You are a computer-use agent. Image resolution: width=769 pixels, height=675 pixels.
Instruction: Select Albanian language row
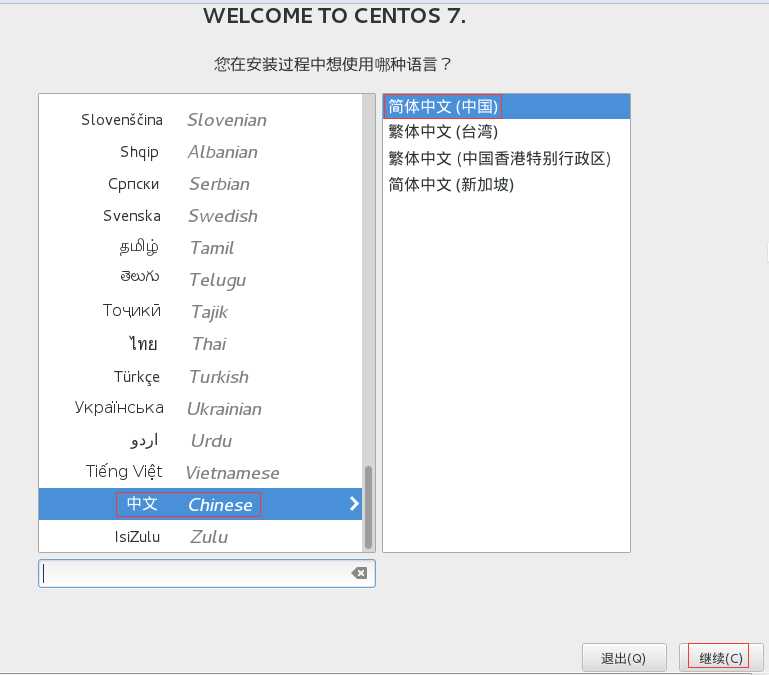click(200, 152)
